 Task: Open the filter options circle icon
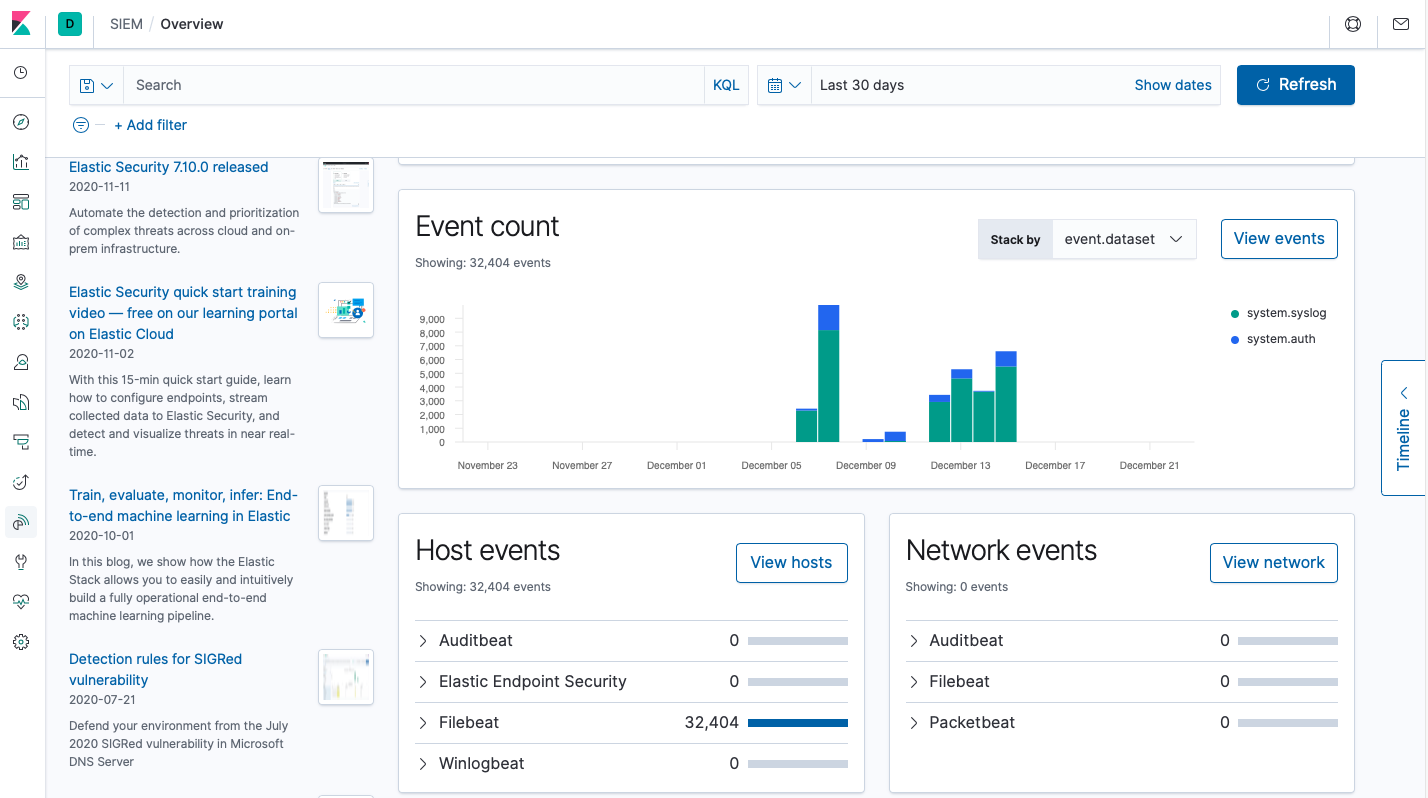tap(81, 125)
